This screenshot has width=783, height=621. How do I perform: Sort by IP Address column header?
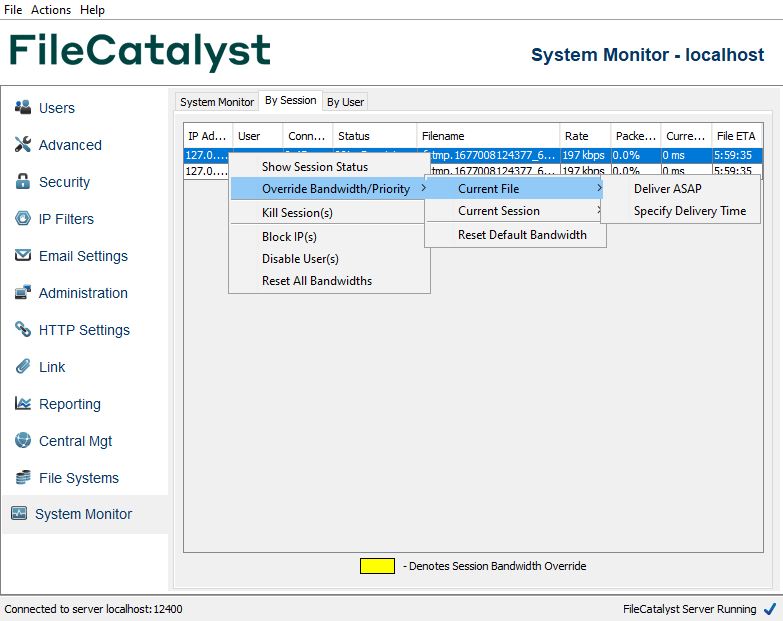coord(208,136)
